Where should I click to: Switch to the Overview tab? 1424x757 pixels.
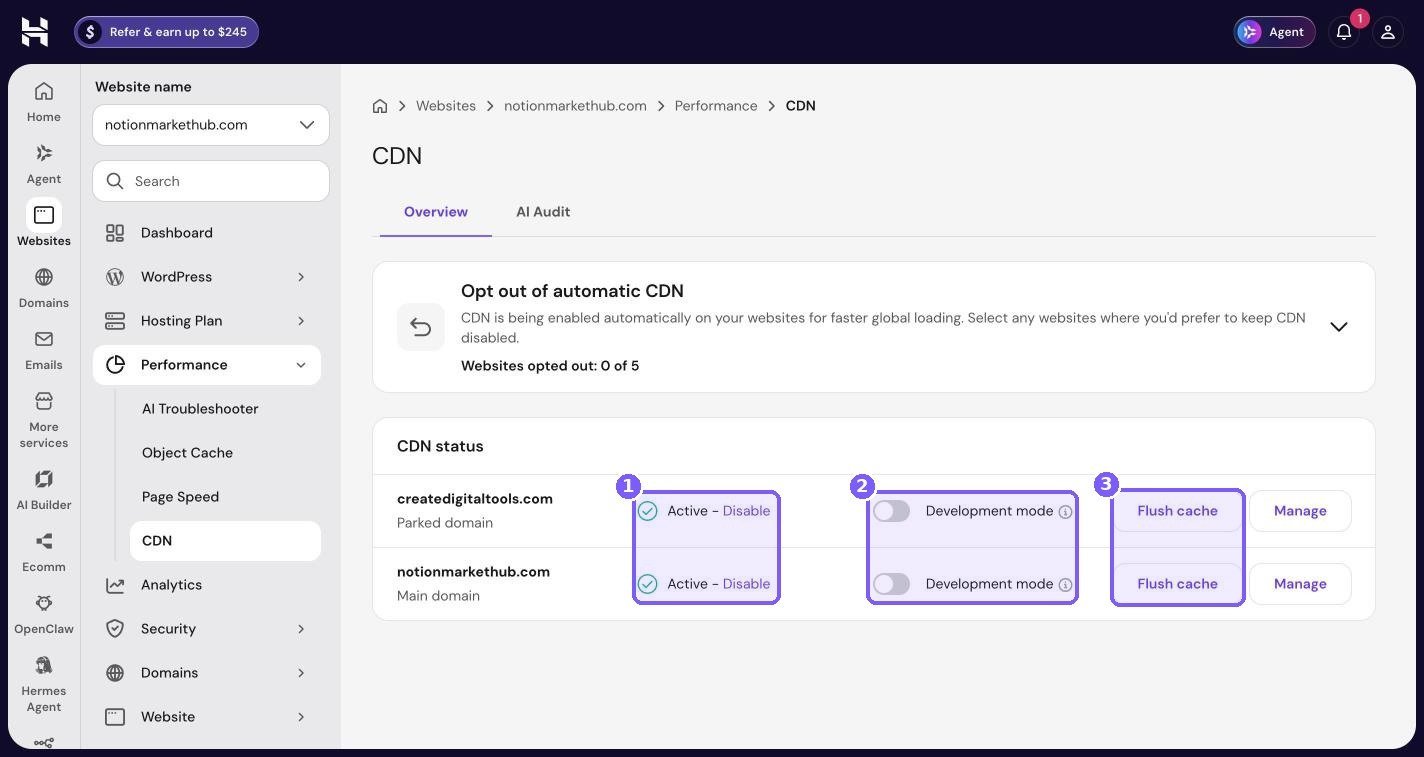pyautogui.click(x=436, y=212)
